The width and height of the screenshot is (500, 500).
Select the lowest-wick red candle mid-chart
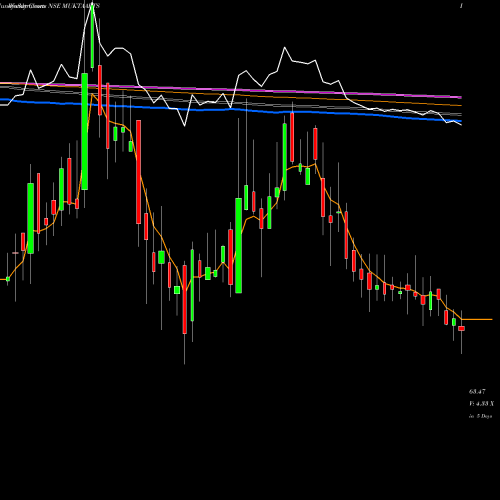coord(184,299)
